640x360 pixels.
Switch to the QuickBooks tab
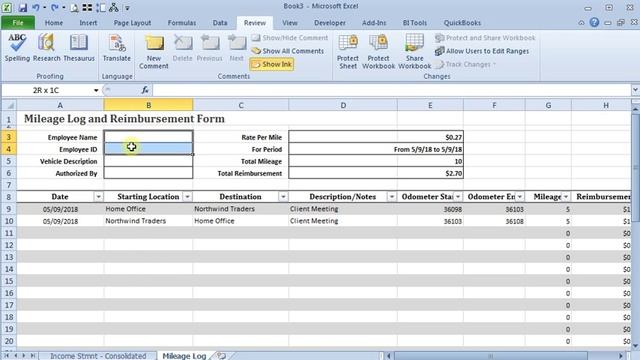click(462, 23)
